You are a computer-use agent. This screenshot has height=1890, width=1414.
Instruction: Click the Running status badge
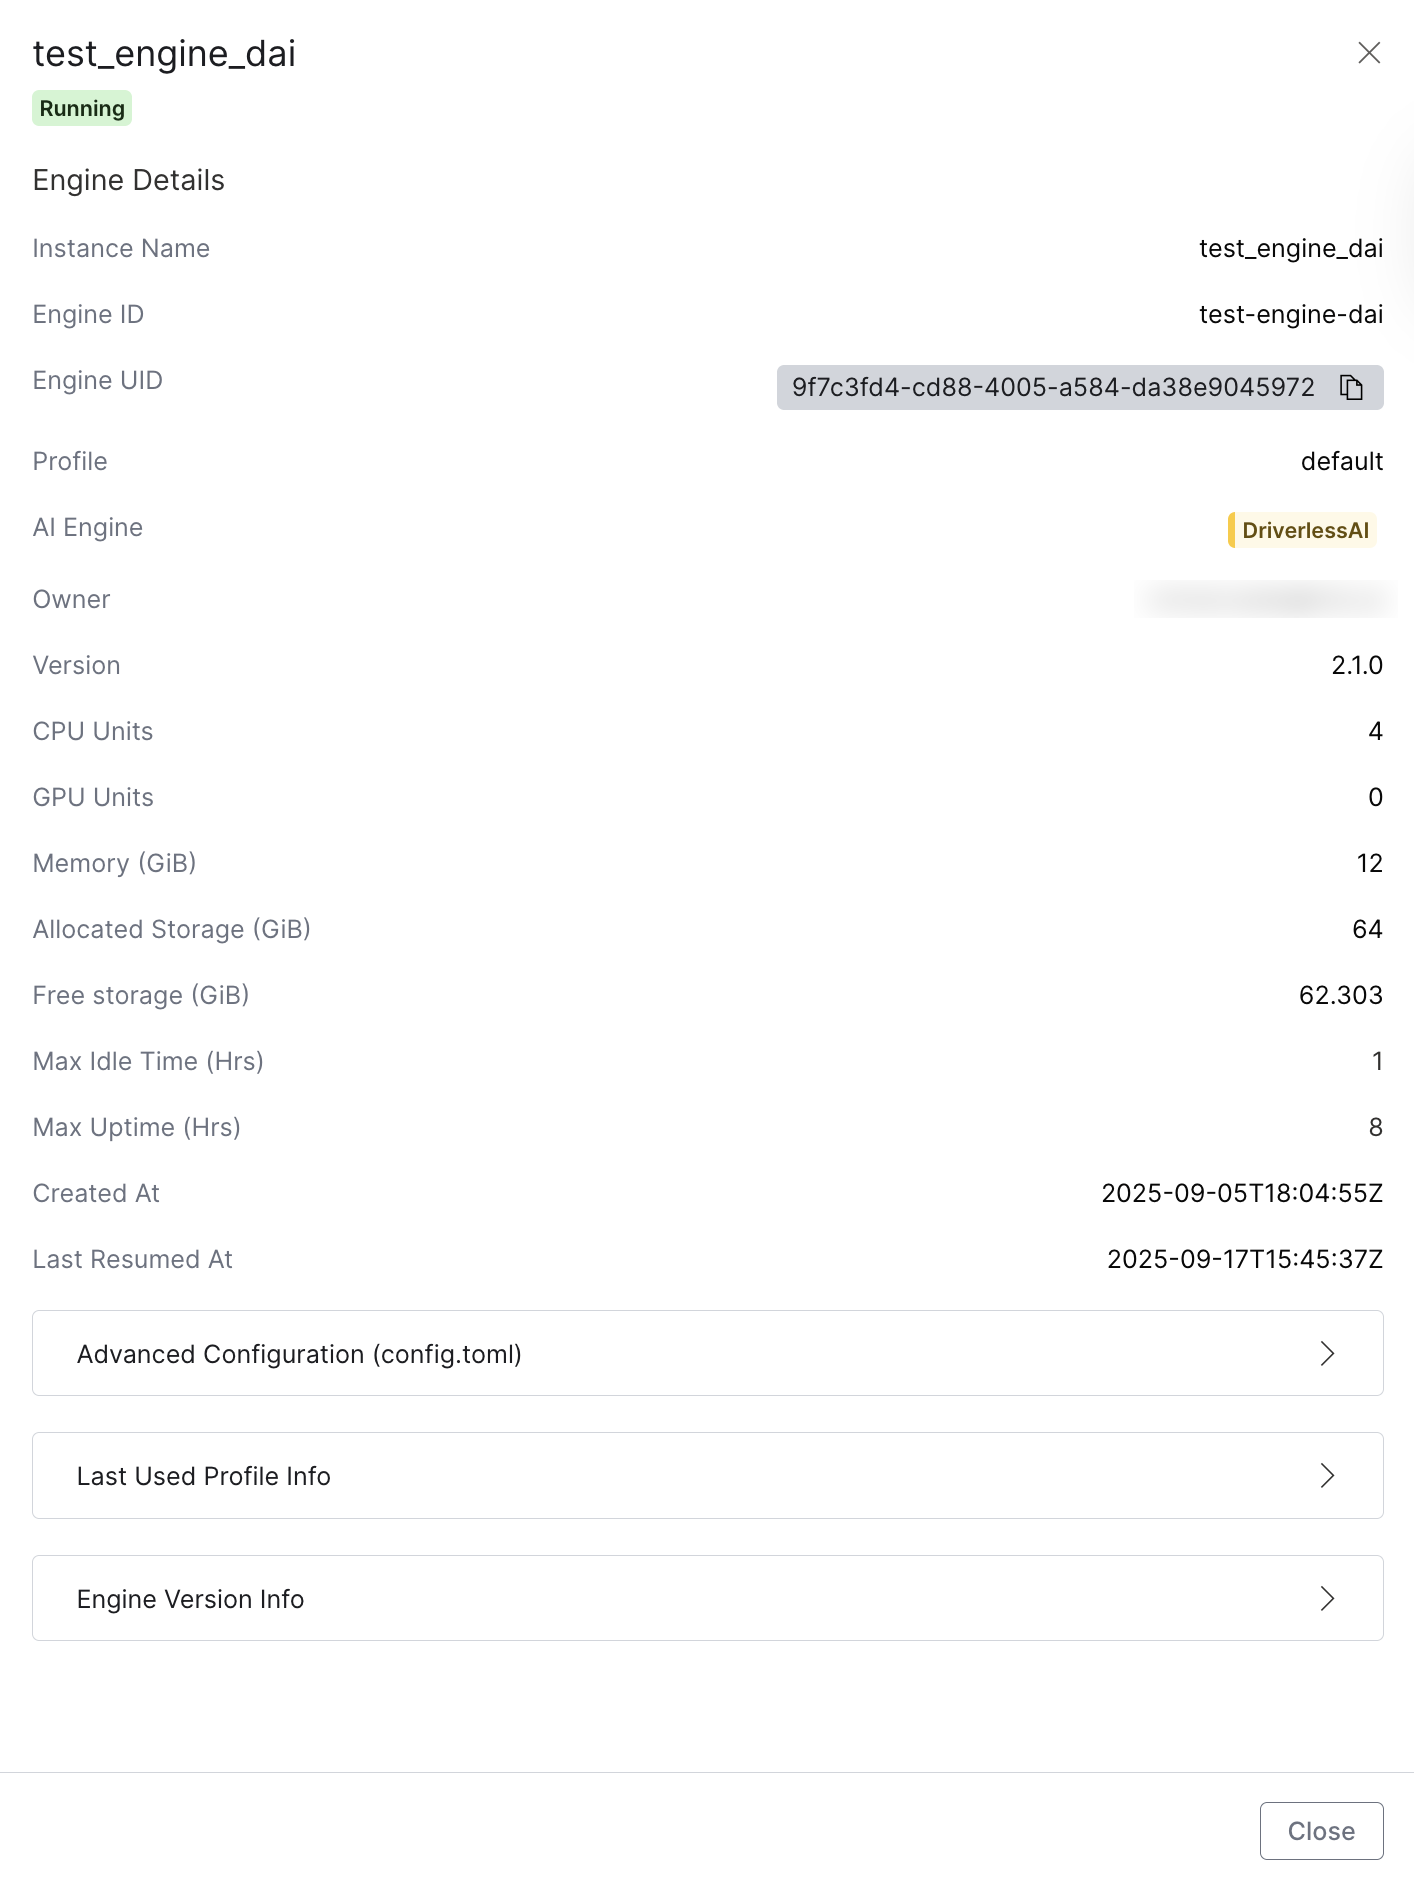coord(81,107)
